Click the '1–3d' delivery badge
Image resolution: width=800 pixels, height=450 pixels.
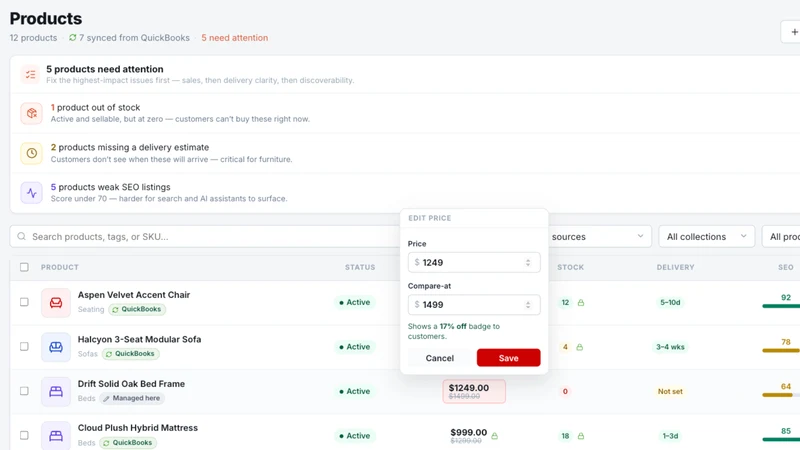(670, 436)
